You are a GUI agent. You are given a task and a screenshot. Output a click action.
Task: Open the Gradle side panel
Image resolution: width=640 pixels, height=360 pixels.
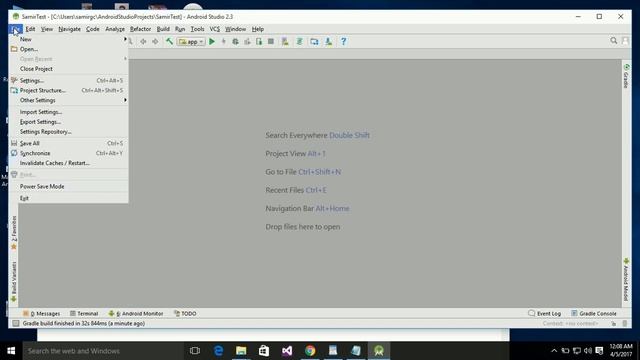[626, 76]
